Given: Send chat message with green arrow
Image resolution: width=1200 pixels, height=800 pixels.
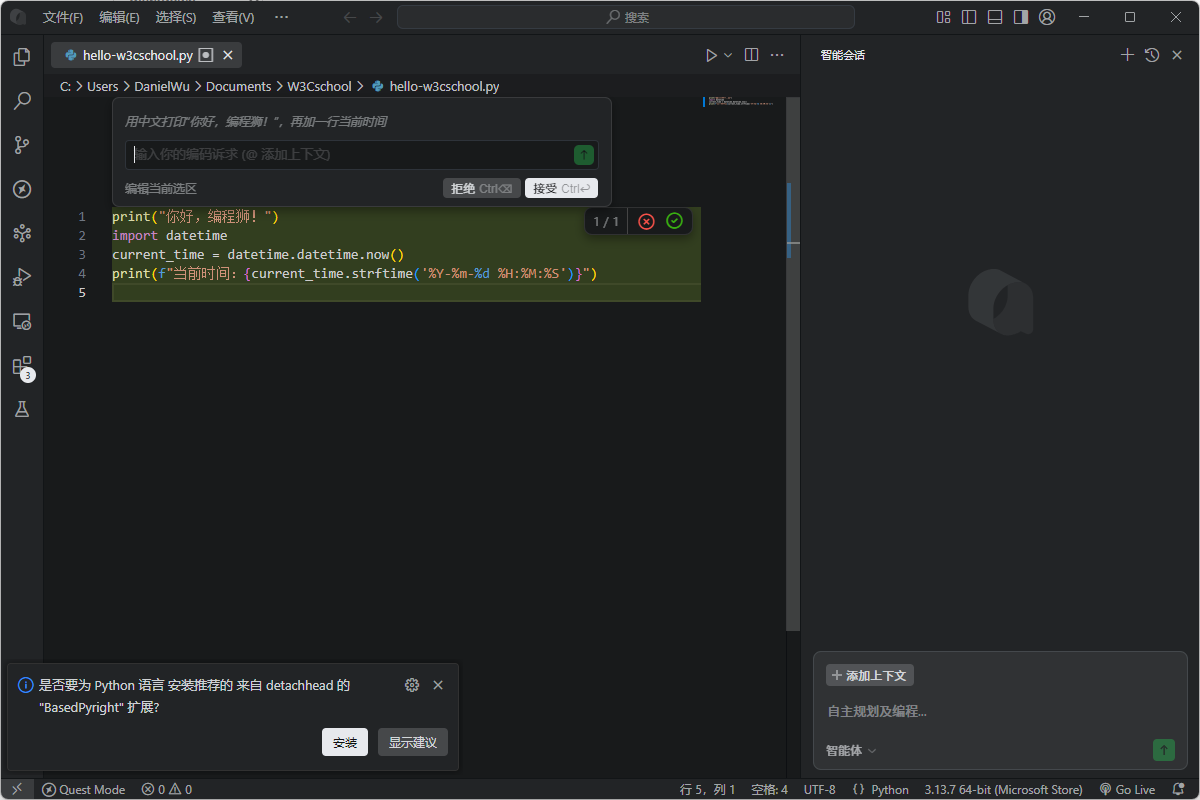Looking at the screenshot, I should (x=1164, y=750).
